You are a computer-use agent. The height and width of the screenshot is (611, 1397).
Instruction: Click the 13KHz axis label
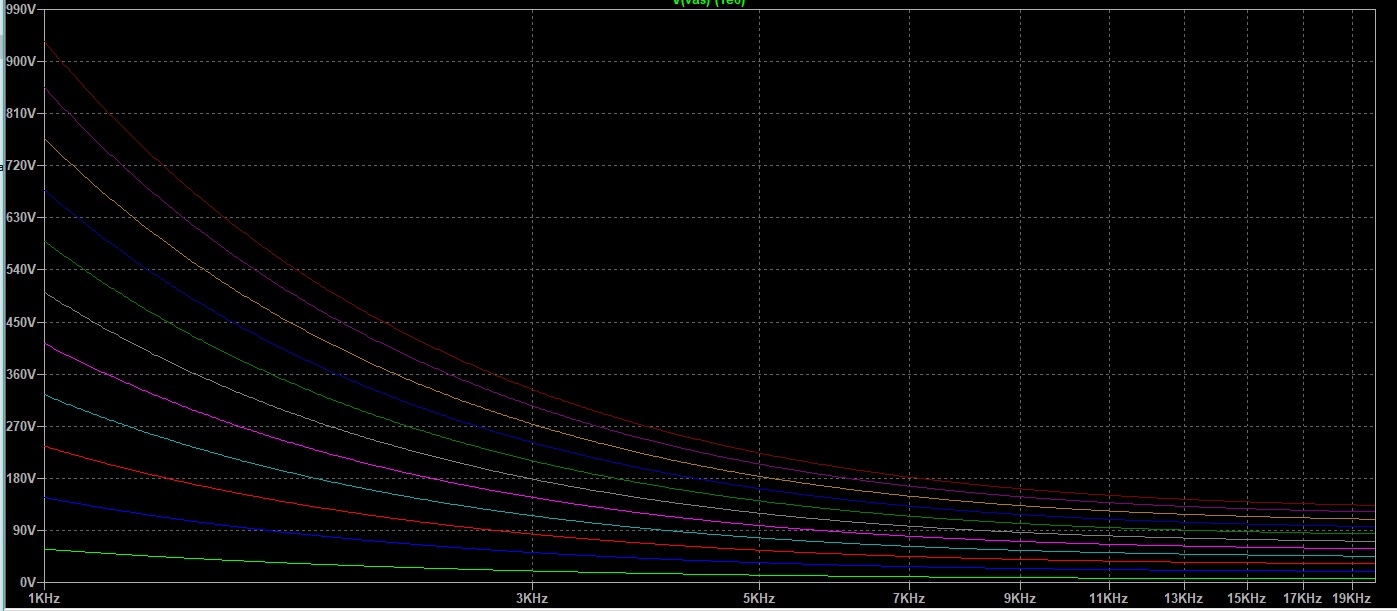(1183, 599)
